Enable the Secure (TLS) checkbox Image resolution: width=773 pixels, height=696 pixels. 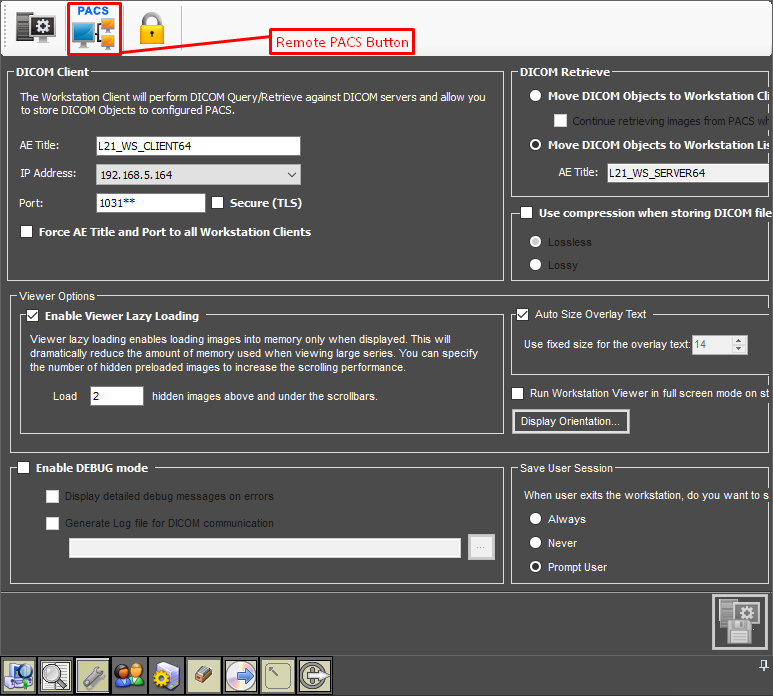(x=218, y=203)
